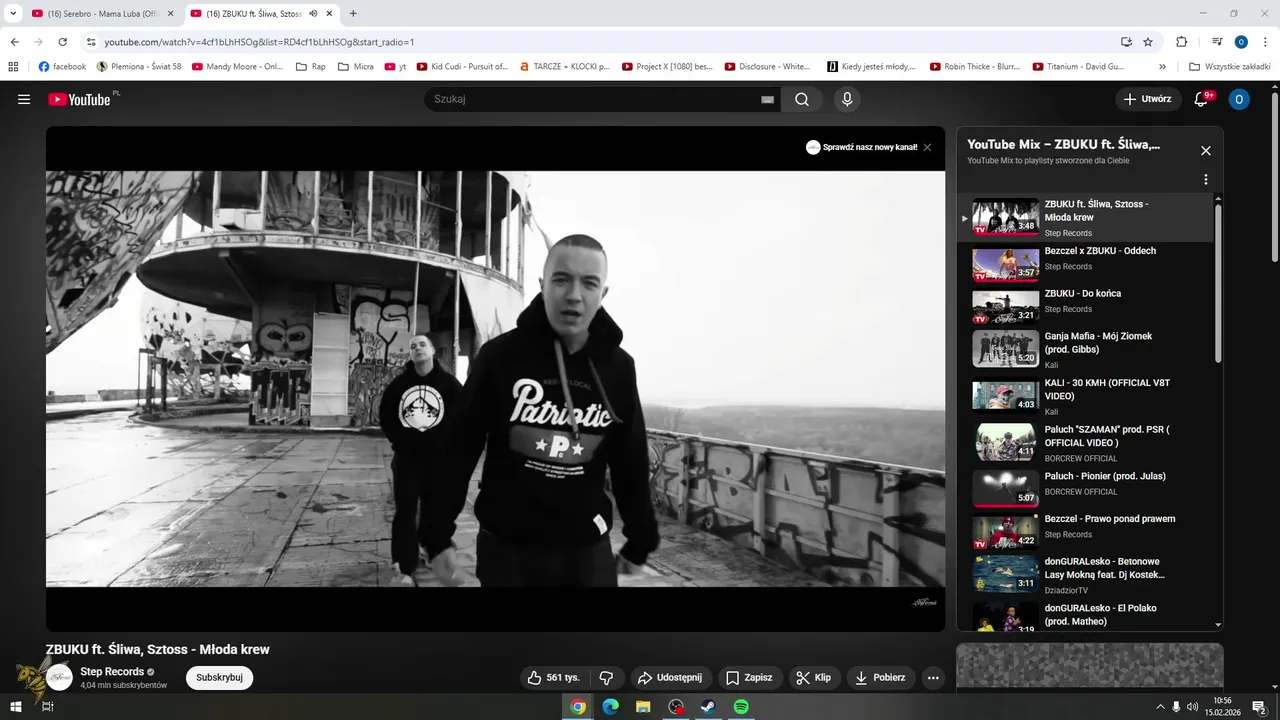Open 'Wszystkie zakładki' bookmarks folder
The width and height of the screenshot is (1280, 720).
click(1229, 67)
